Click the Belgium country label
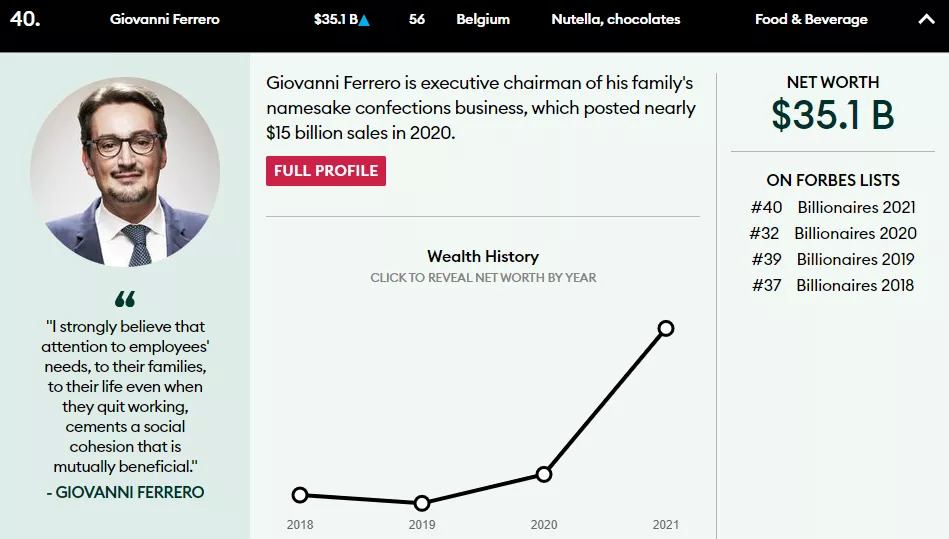 tap(483, 19)
